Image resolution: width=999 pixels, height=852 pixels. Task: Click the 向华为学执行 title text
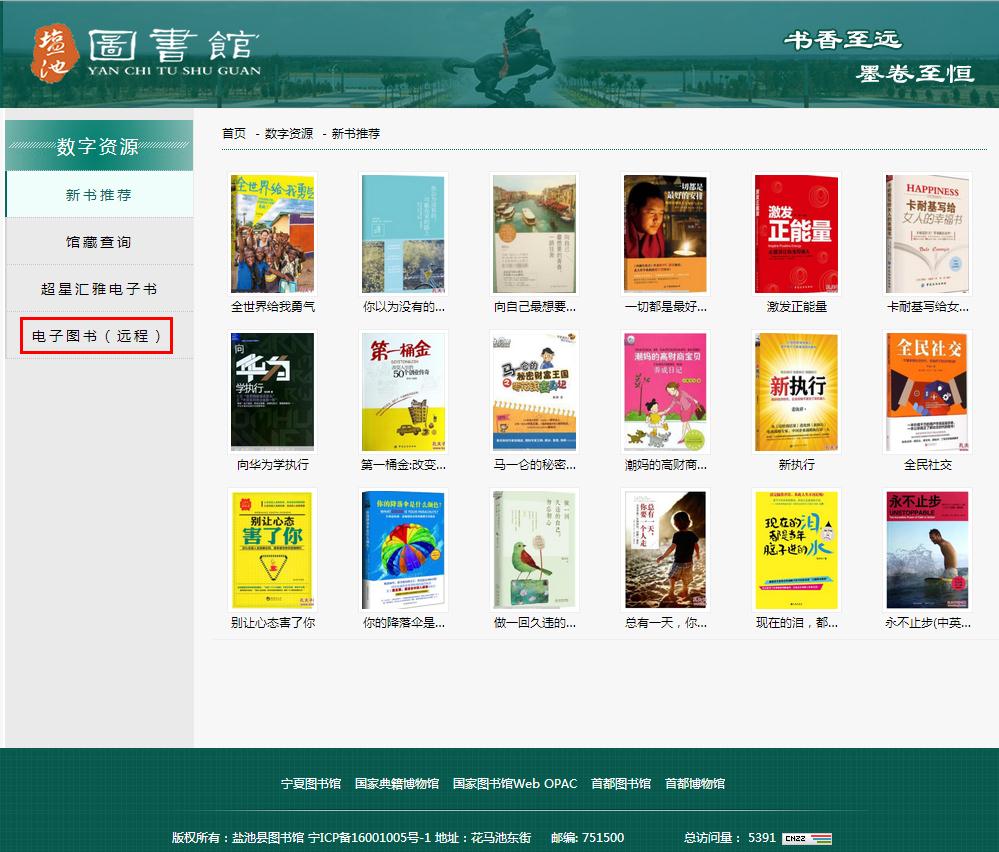coord(273,465)
